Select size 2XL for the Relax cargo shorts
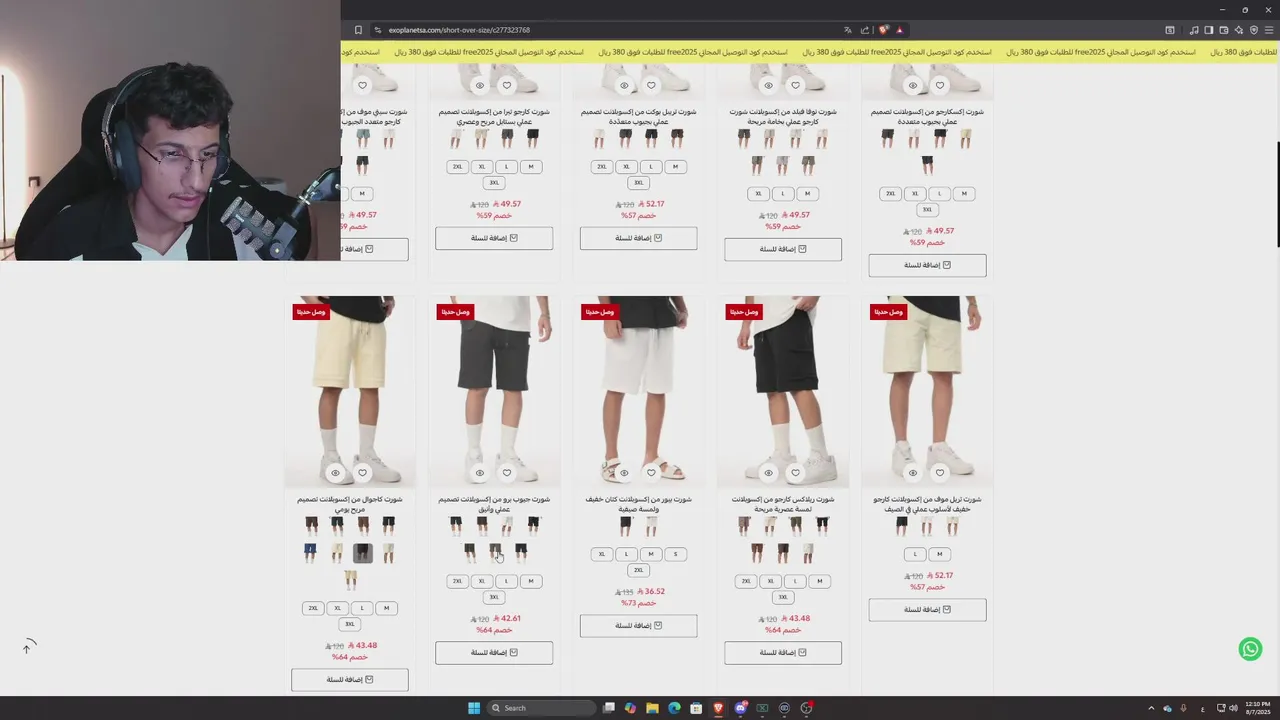1280x720 pixels. click(x=746, y=581)
